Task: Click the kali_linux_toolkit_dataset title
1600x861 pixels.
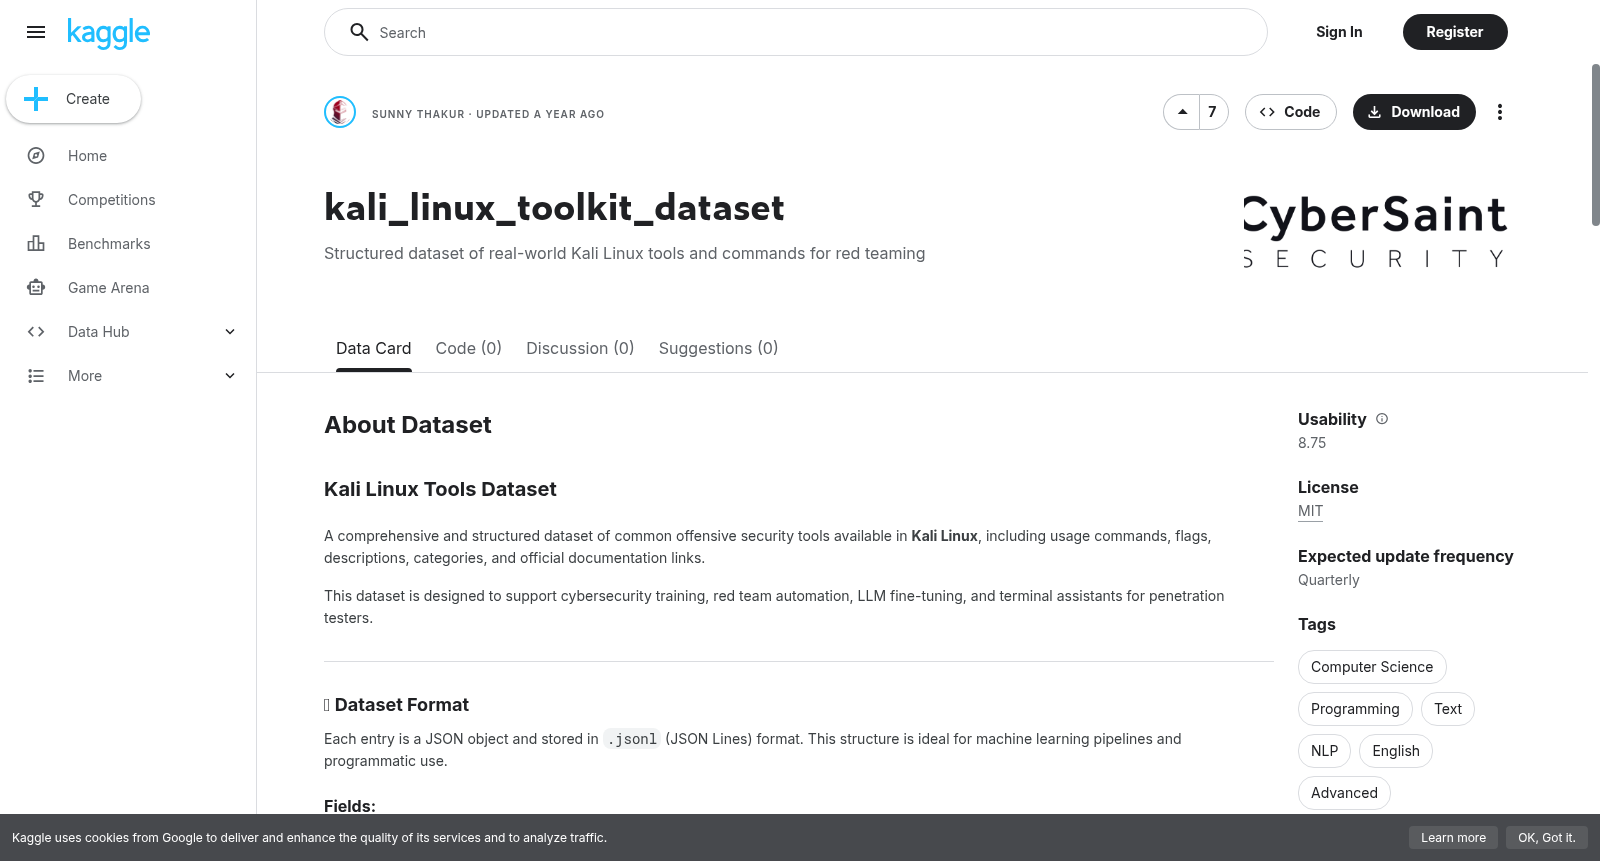Action: (x=554, y=208)
